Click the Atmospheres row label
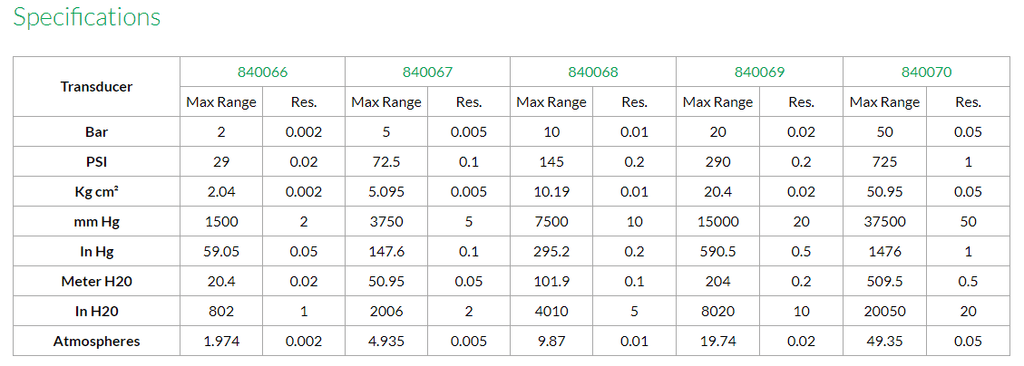This screenshot has width=1024, height=366. tap(97, 341)
